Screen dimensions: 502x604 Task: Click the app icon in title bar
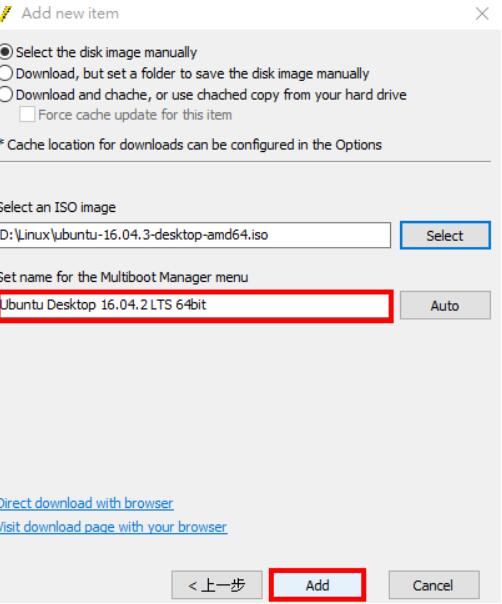pyautogui.click(x=5, y=13)
